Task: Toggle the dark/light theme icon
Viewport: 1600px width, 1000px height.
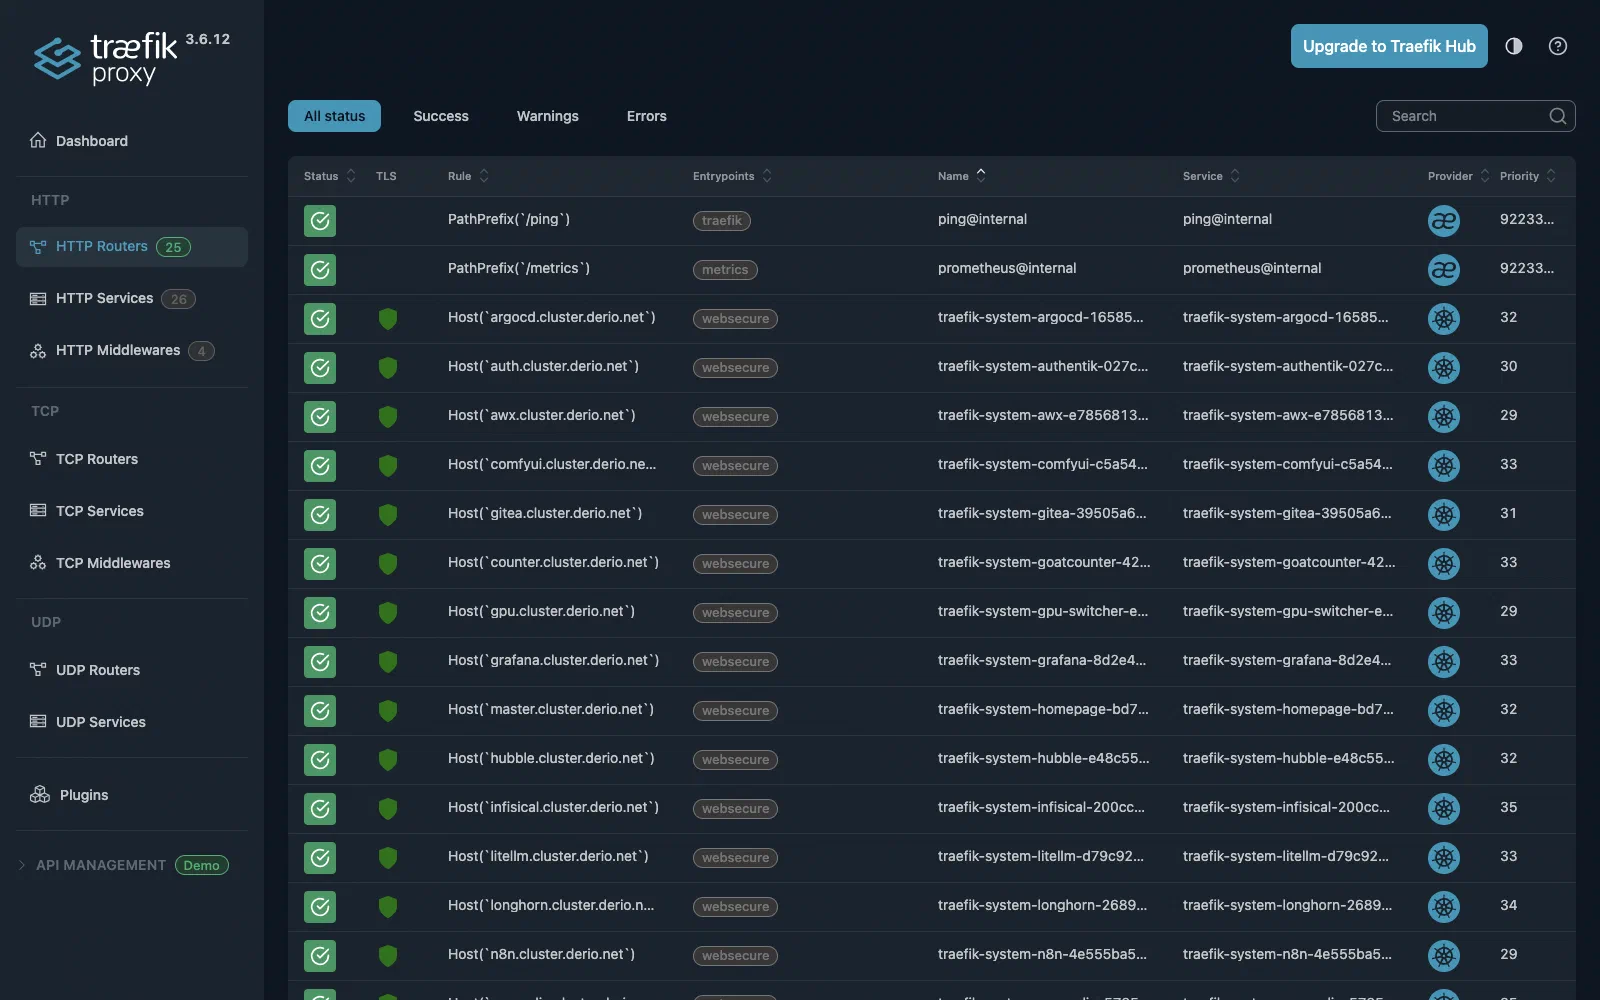Action: (1514, 46)
